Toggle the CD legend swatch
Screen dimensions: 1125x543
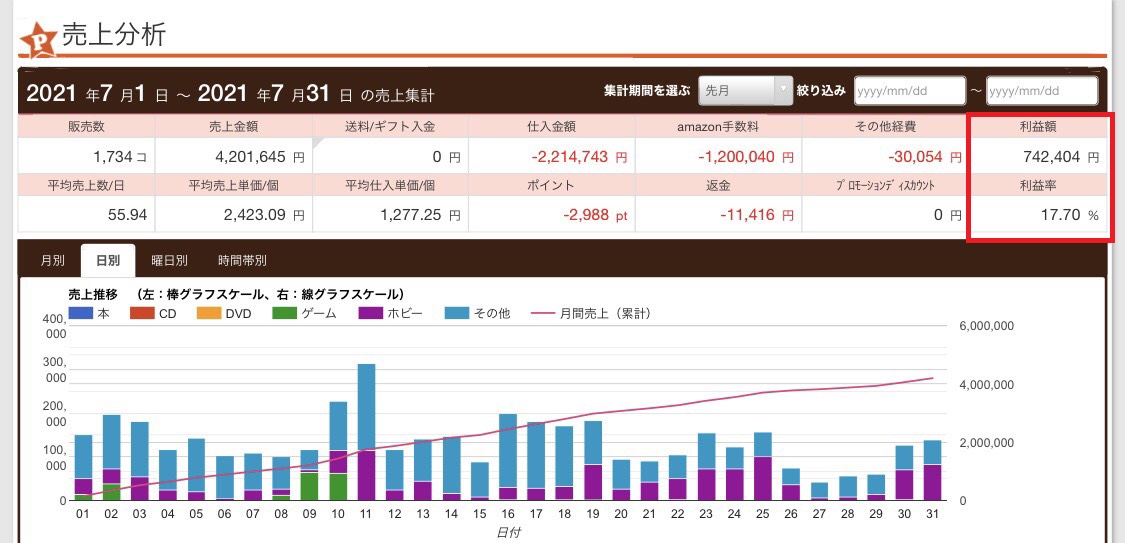pos(142,313)
